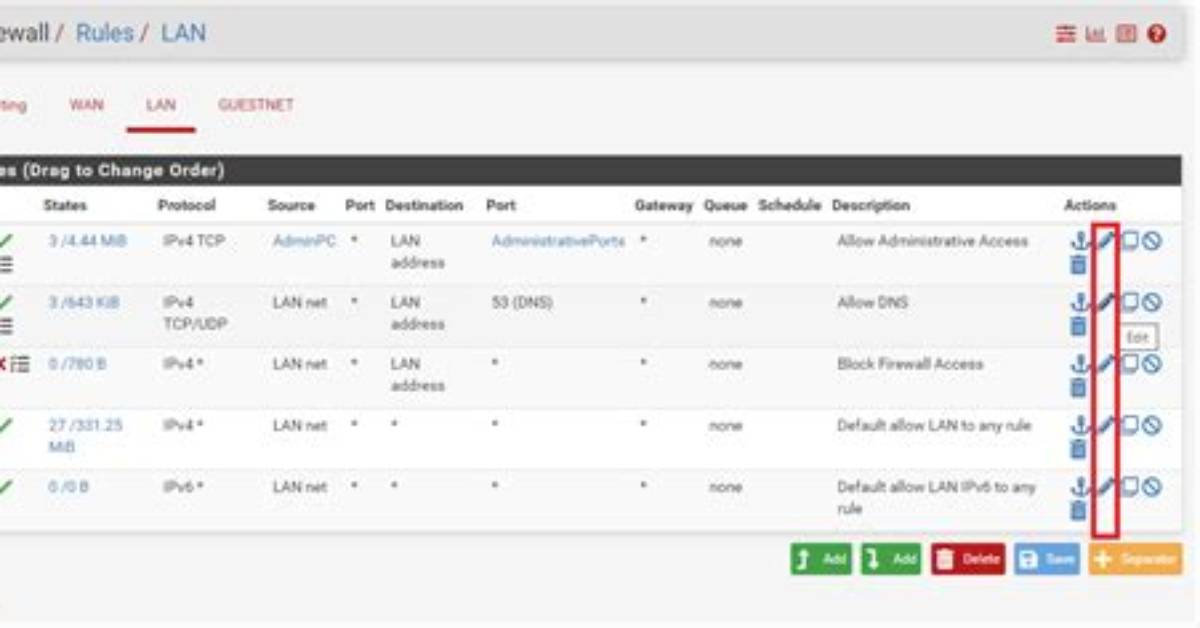Viewport: 1200px width, 628px height.
Task: Delete the Allow Administrative Access rule via trash icon
Action: [1078, 265]
